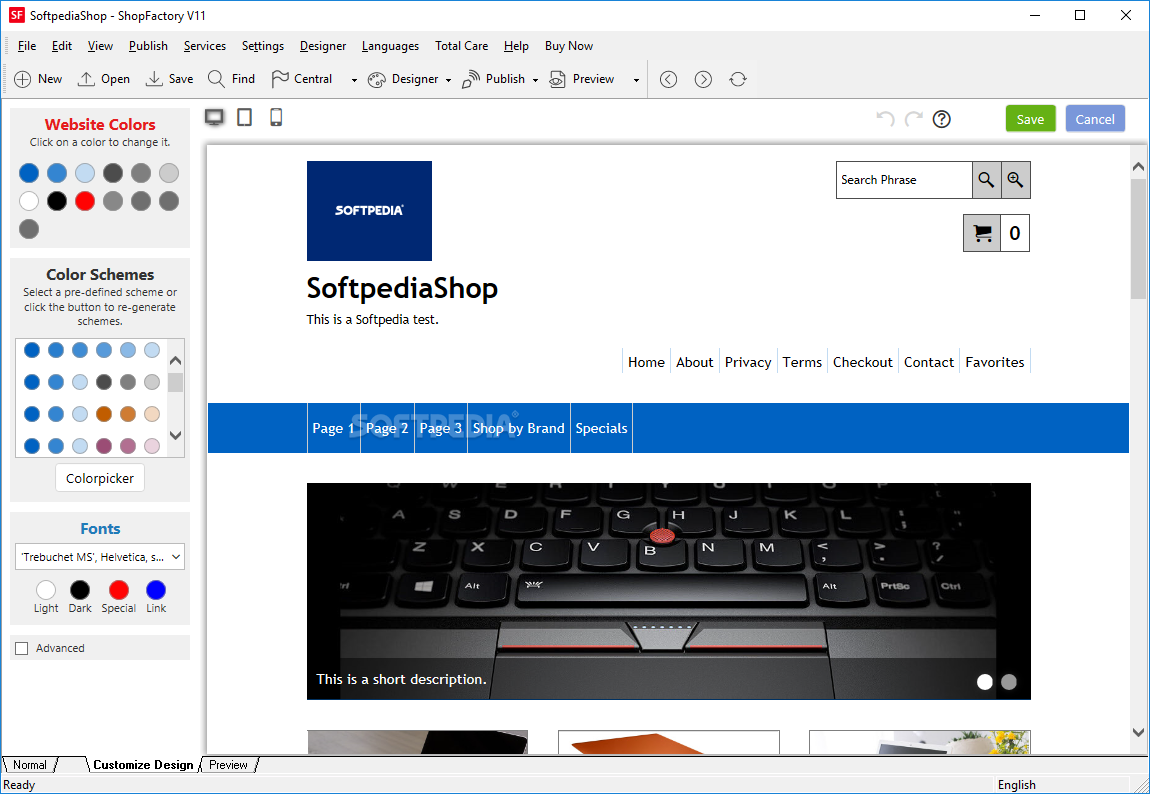
Task: Open the Total Care menu
Action: pos(461,45)
